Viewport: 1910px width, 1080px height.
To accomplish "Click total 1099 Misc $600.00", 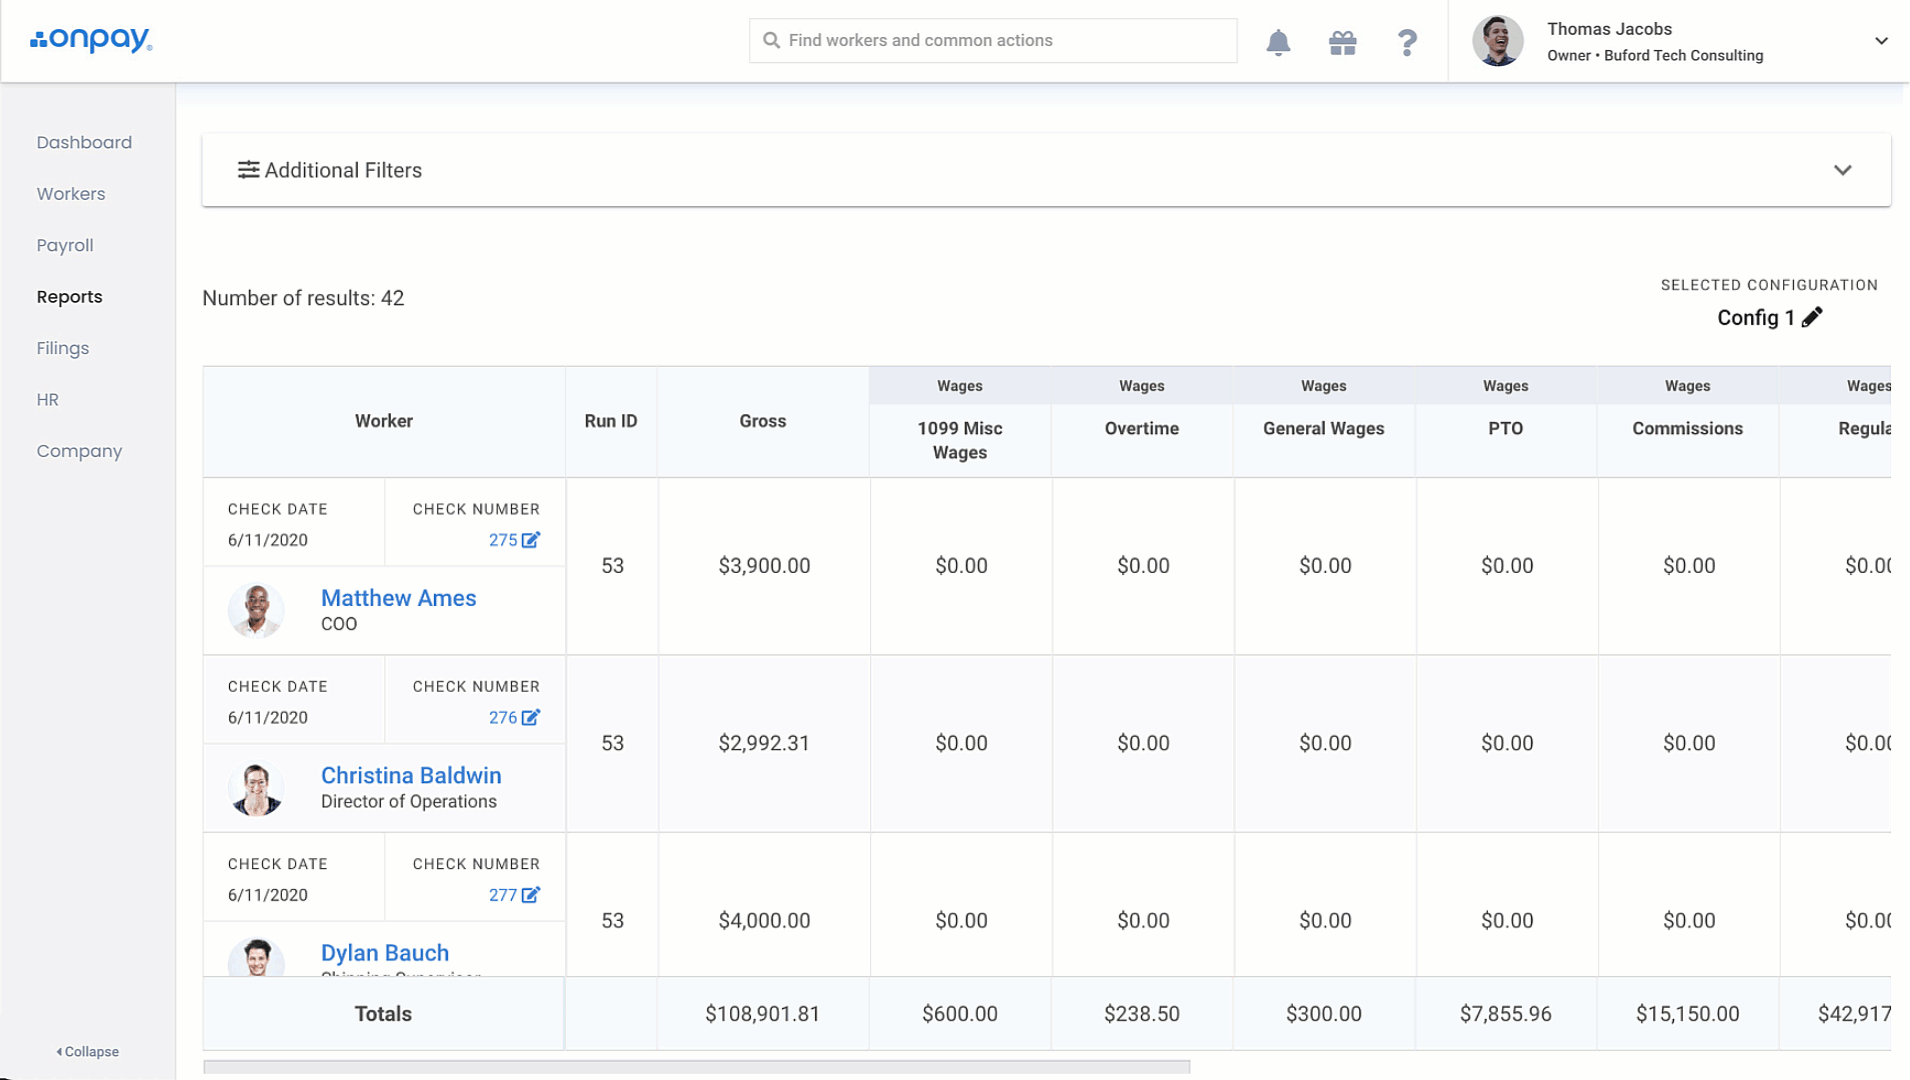I will [x=960, y=1014].
